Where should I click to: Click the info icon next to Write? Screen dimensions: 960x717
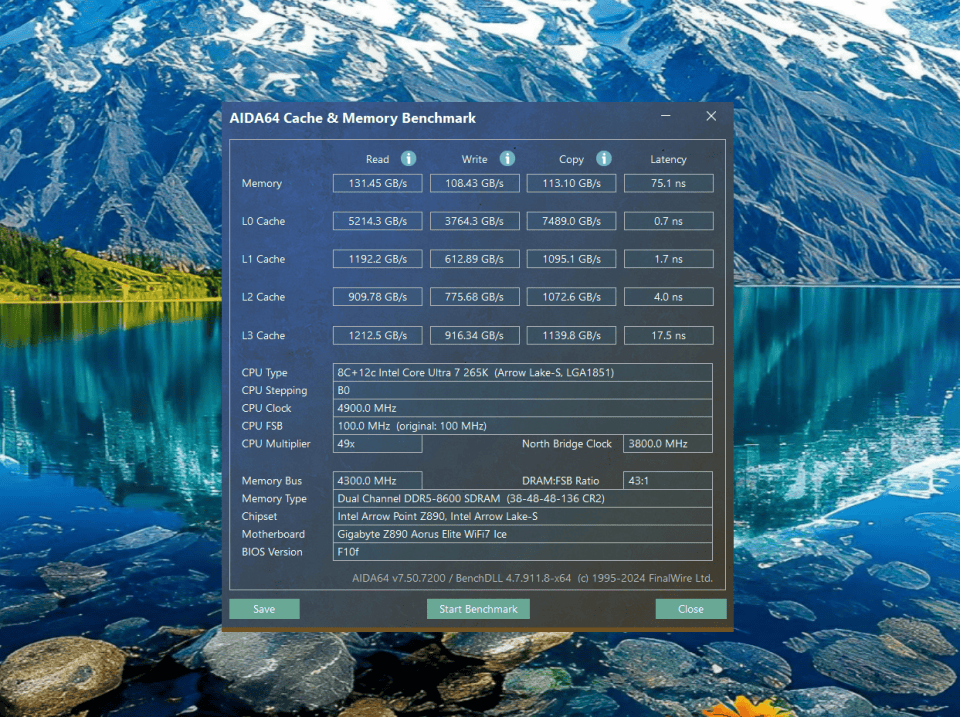click(507, 159)
